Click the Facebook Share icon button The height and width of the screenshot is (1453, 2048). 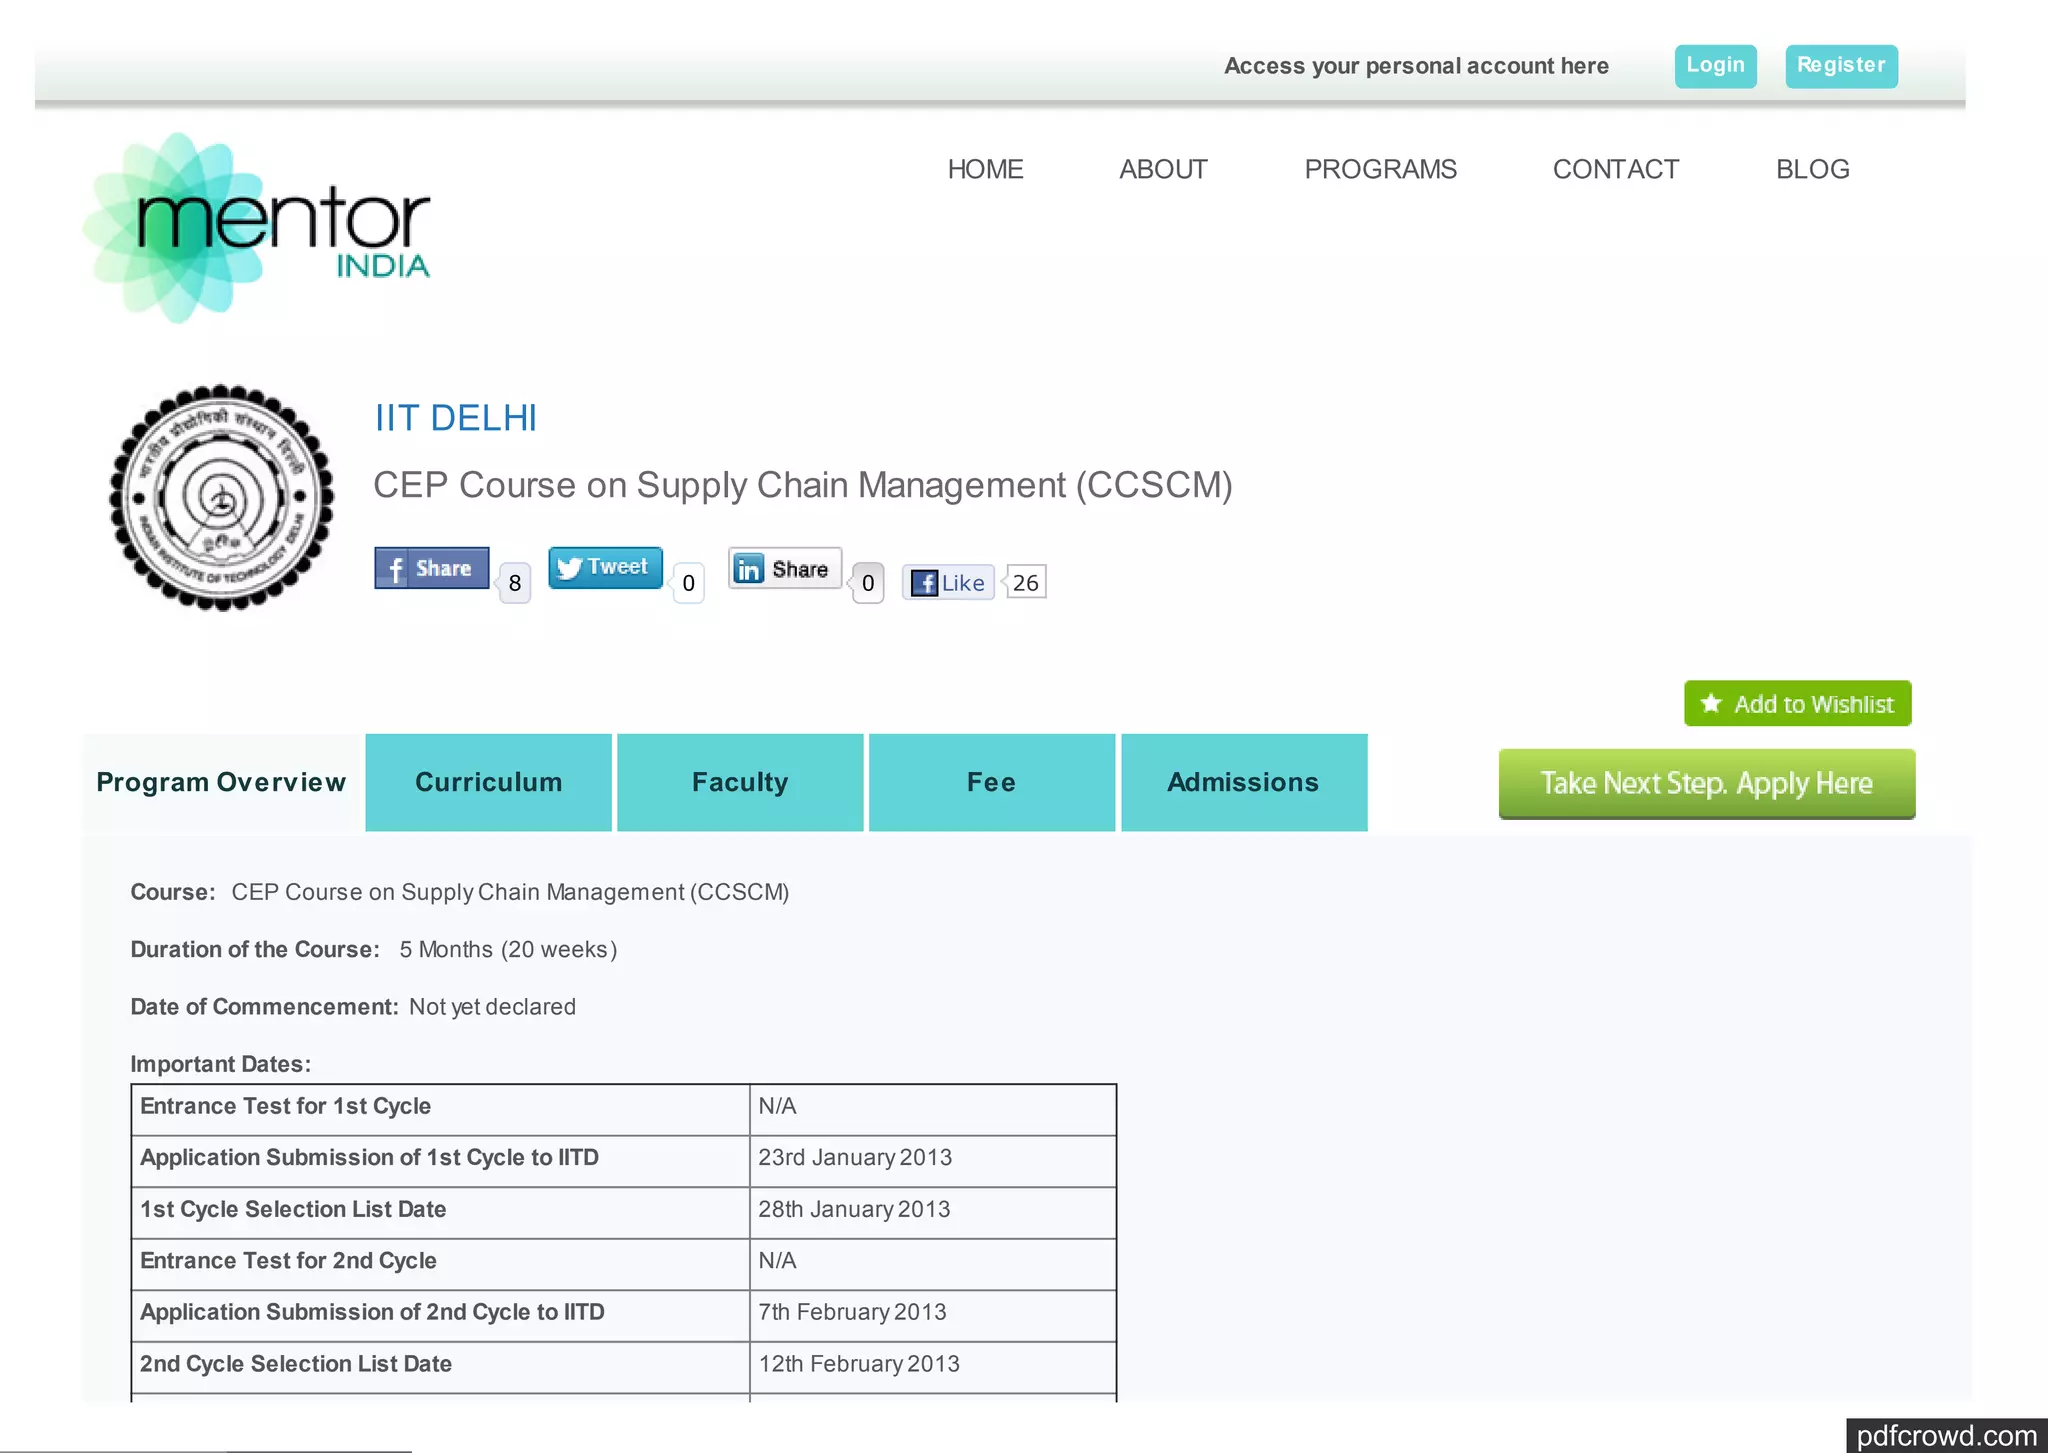tap(431, 568)
